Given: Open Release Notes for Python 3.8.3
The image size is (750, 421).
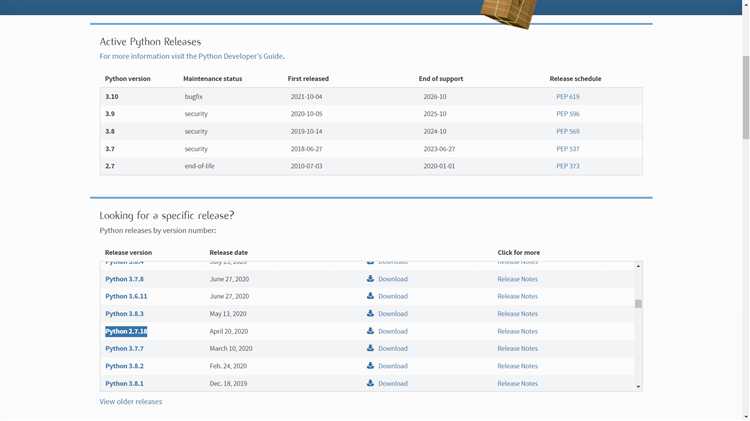Looking at the screenshot, I should [518, 314].
